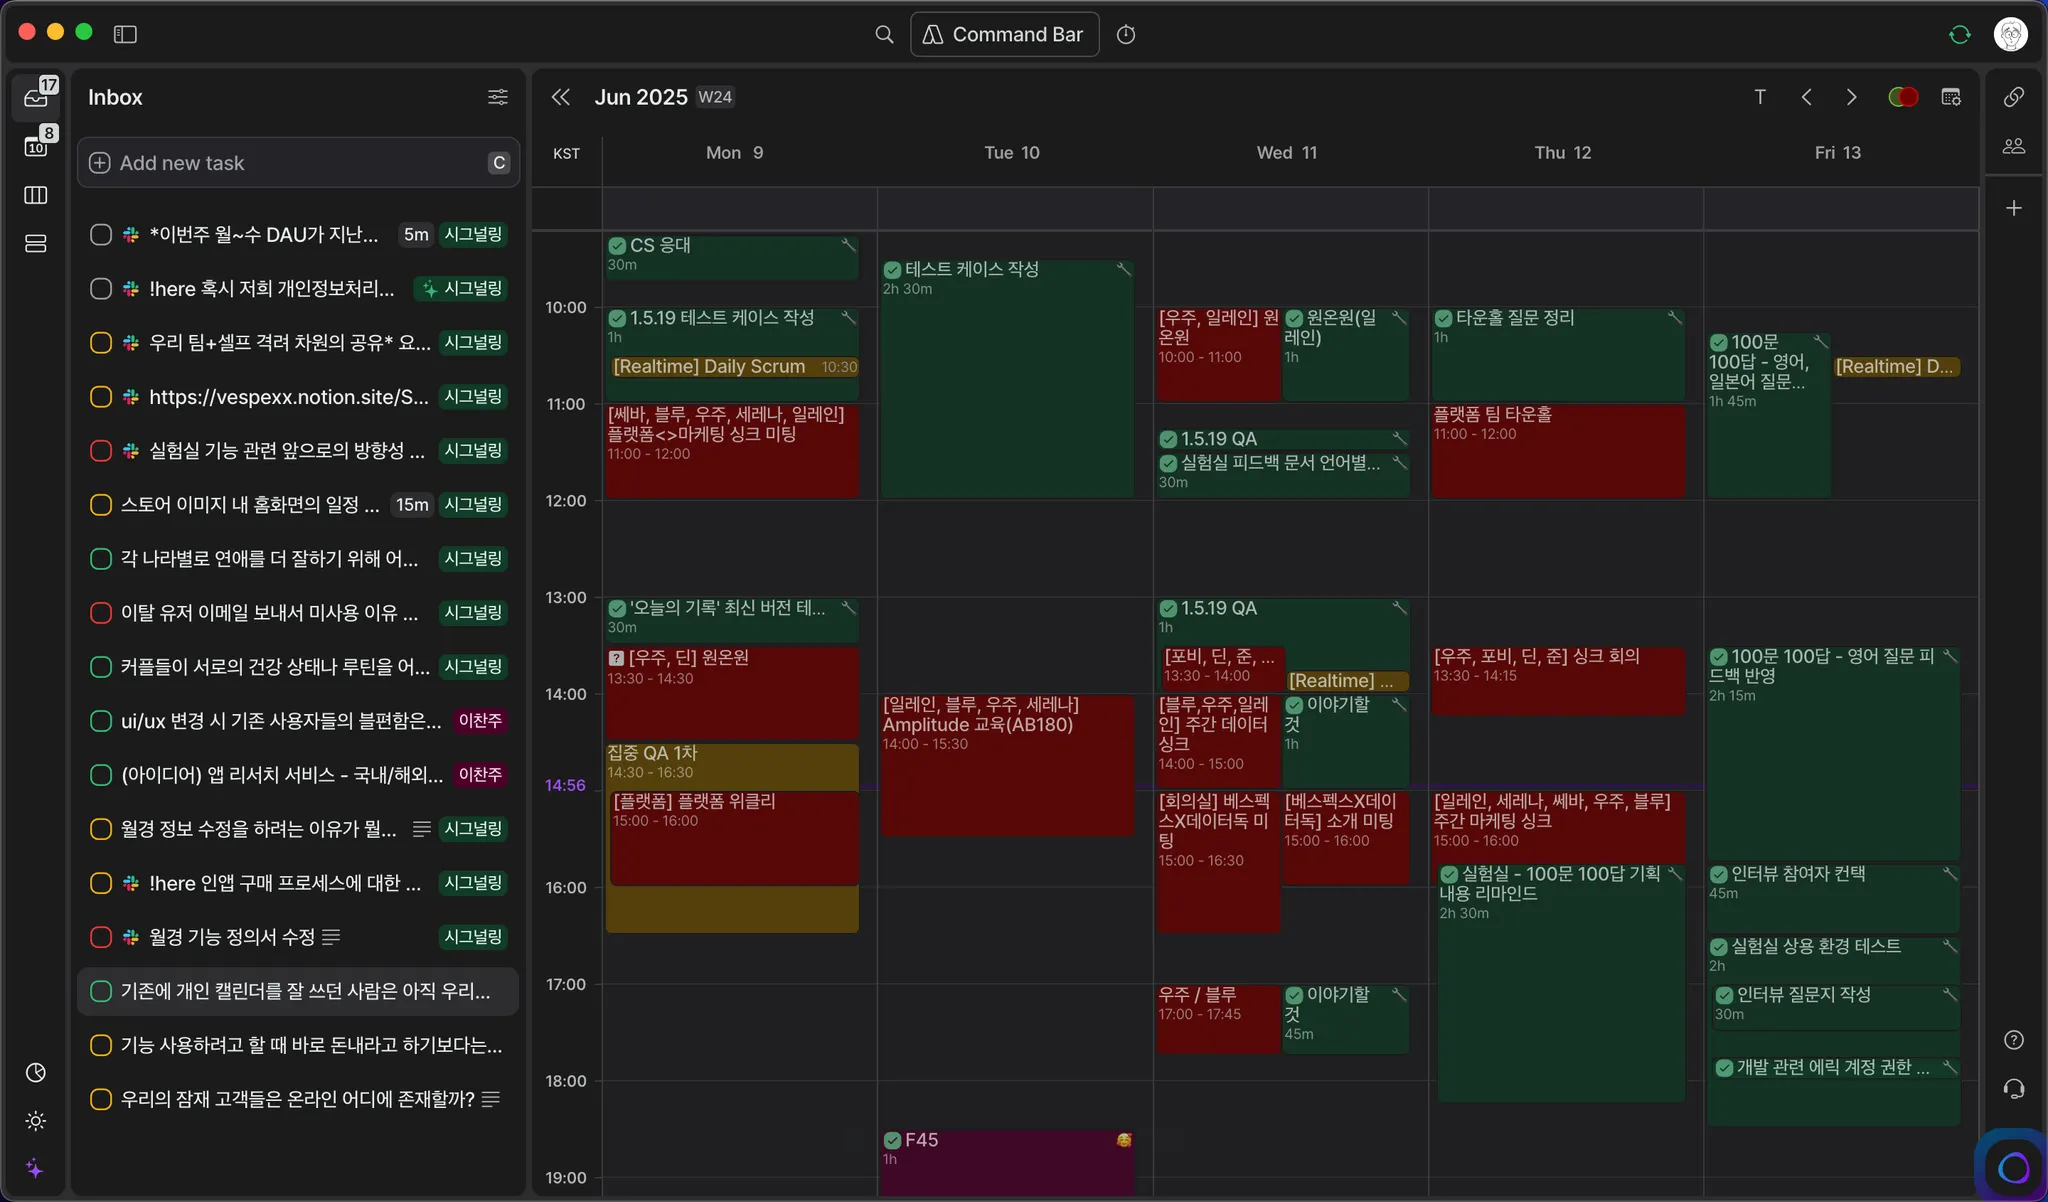This screenshot has height=1202, width=2048.
Task: Go to next week chevron
Action: 1851,97
